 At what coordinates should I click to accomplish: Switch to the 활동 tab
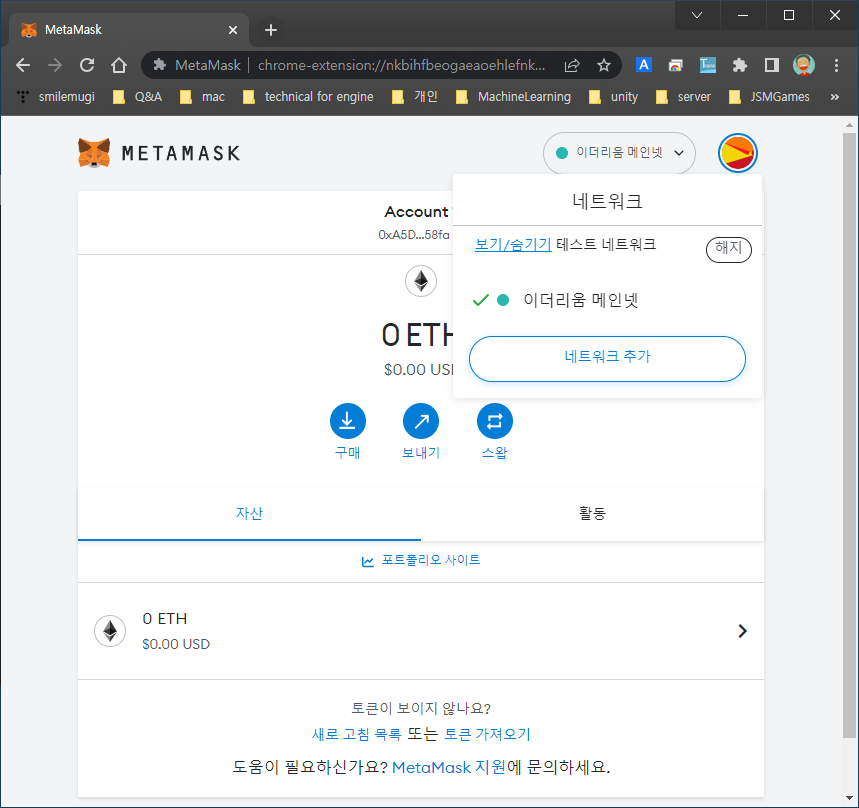(x=592, y=513)
